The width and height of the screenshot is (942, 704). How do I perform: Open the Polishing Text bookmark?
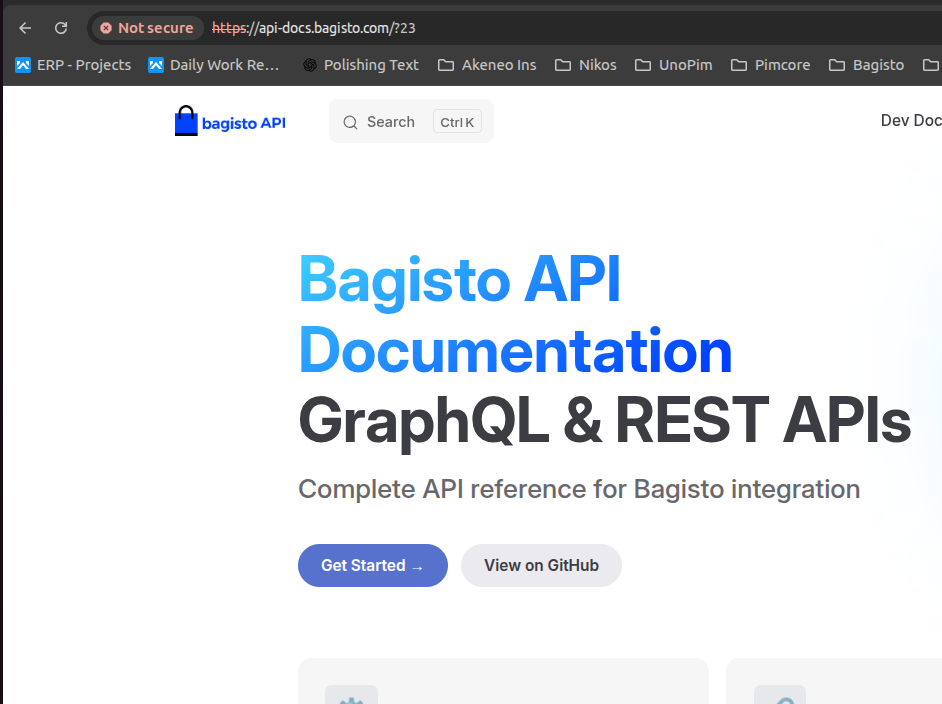coord(360,65)
